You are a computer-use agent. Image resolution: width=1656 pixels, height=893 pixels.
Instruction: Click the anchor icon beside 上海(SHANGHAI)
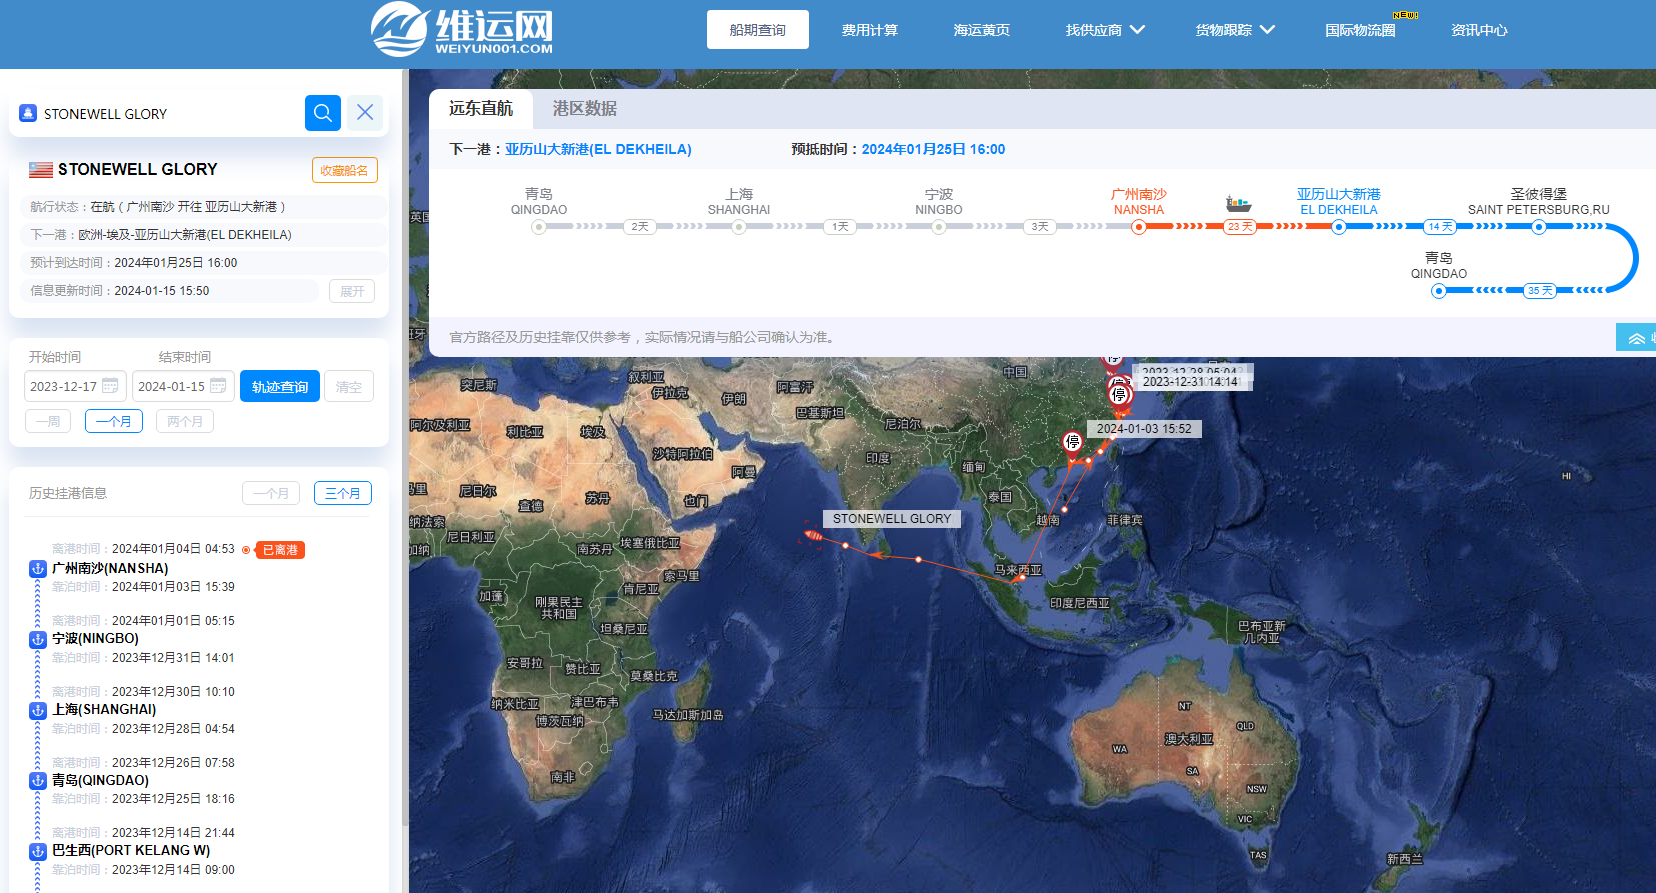38,710
